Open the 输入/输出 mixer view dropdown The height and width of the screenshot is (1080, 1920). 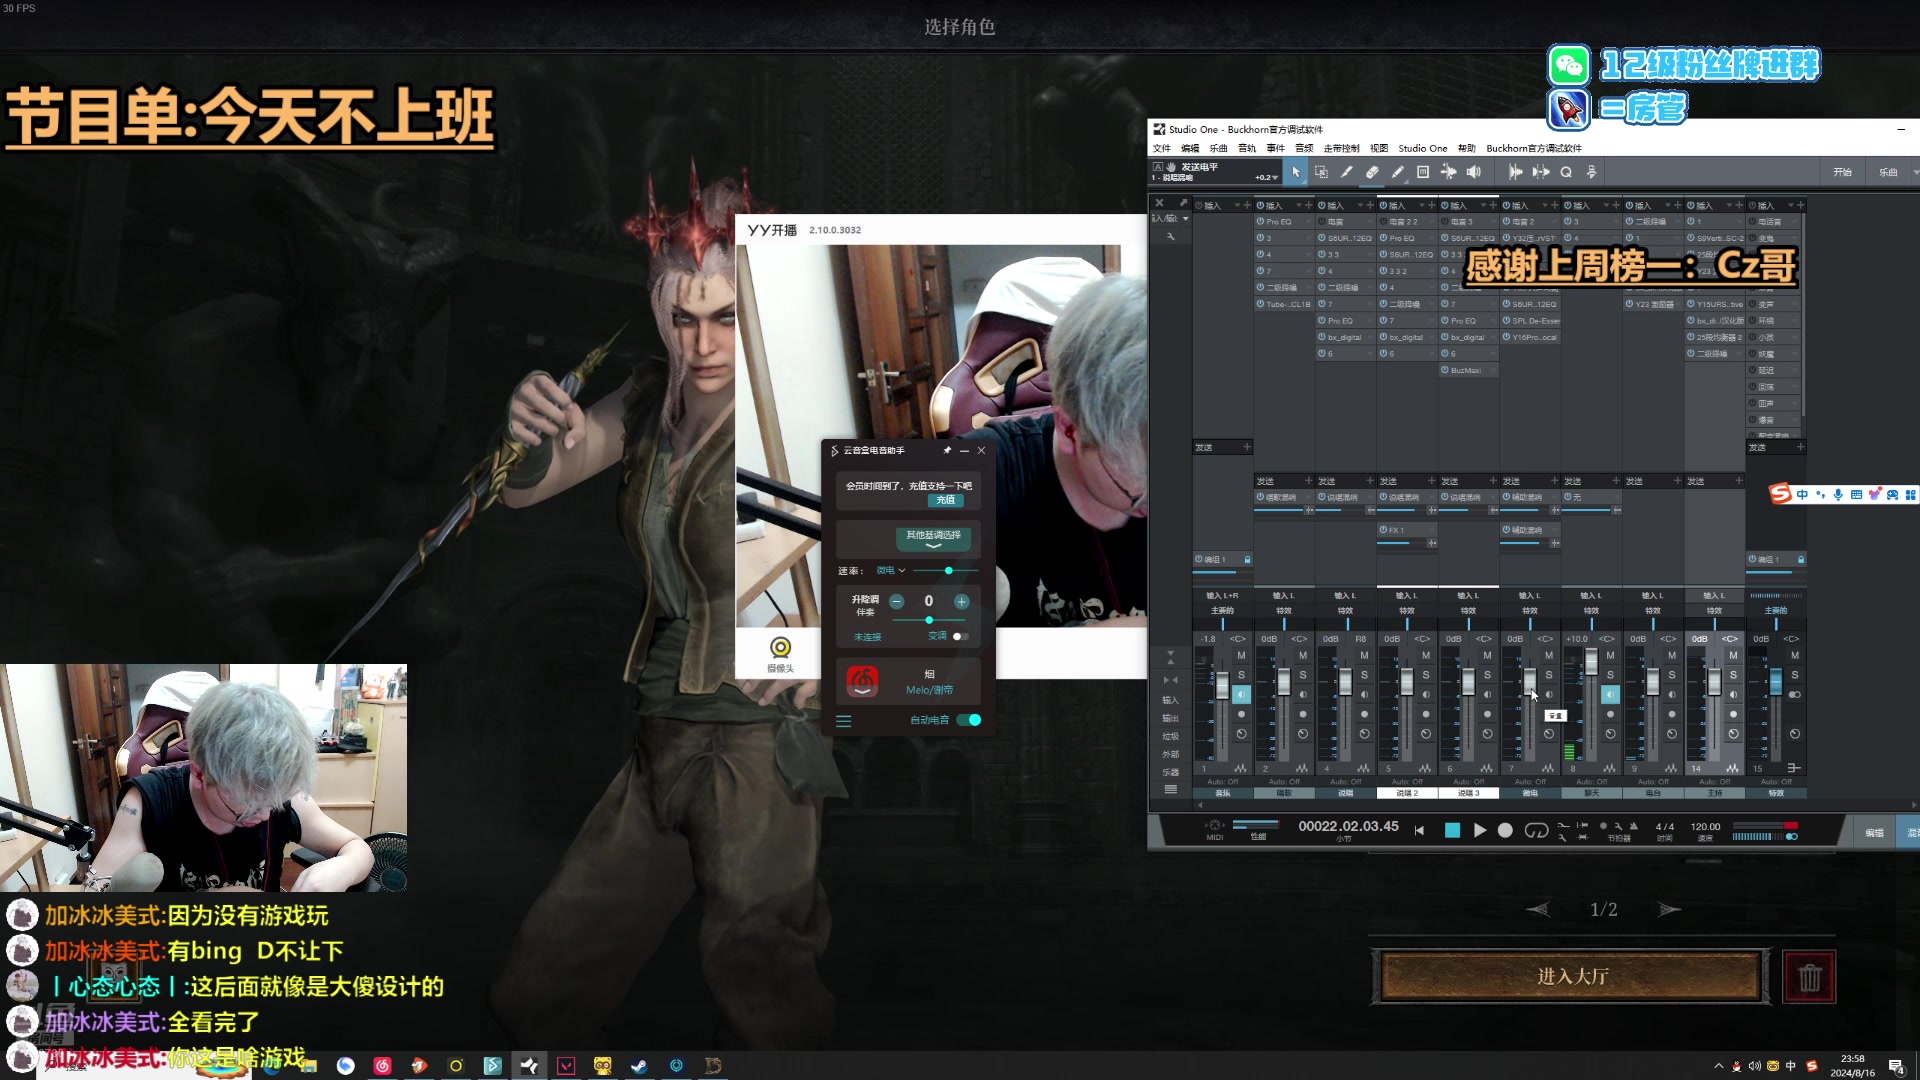(1170, 218)
